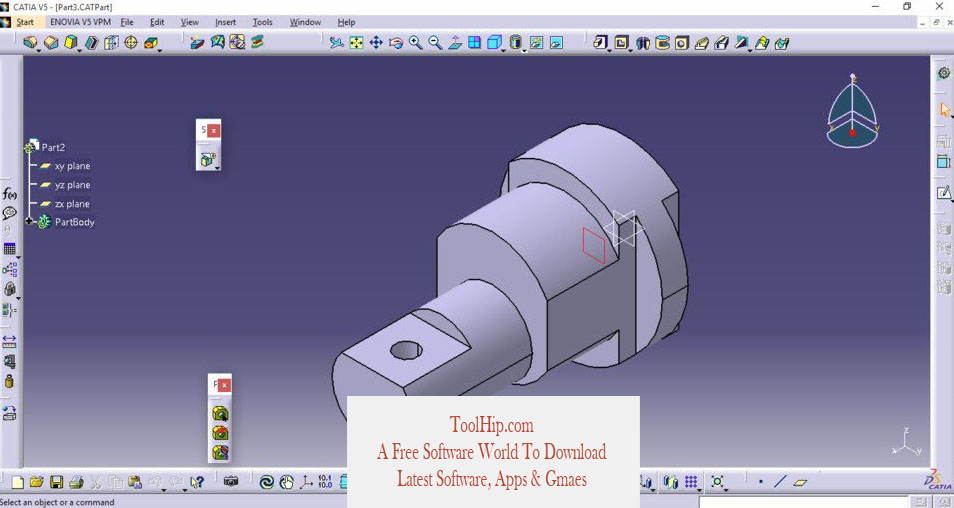Click the Create Multi-View icon
Screen dimensions: 954x508
475,43
